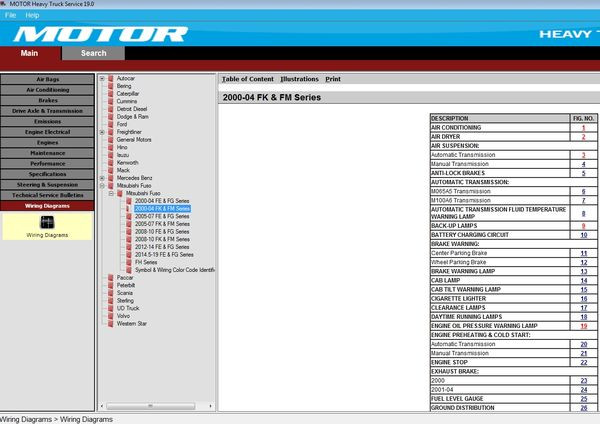Expand the Freightliner tree node
Screen dimensions: 600x424
(x=102, y=131)
